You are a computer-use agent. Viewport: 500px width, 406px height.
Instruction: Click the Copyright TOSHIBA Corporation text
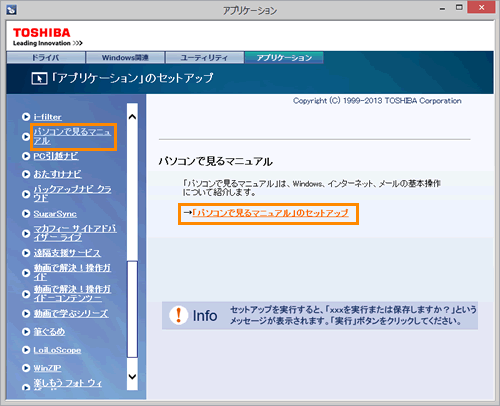pos(377,101)
